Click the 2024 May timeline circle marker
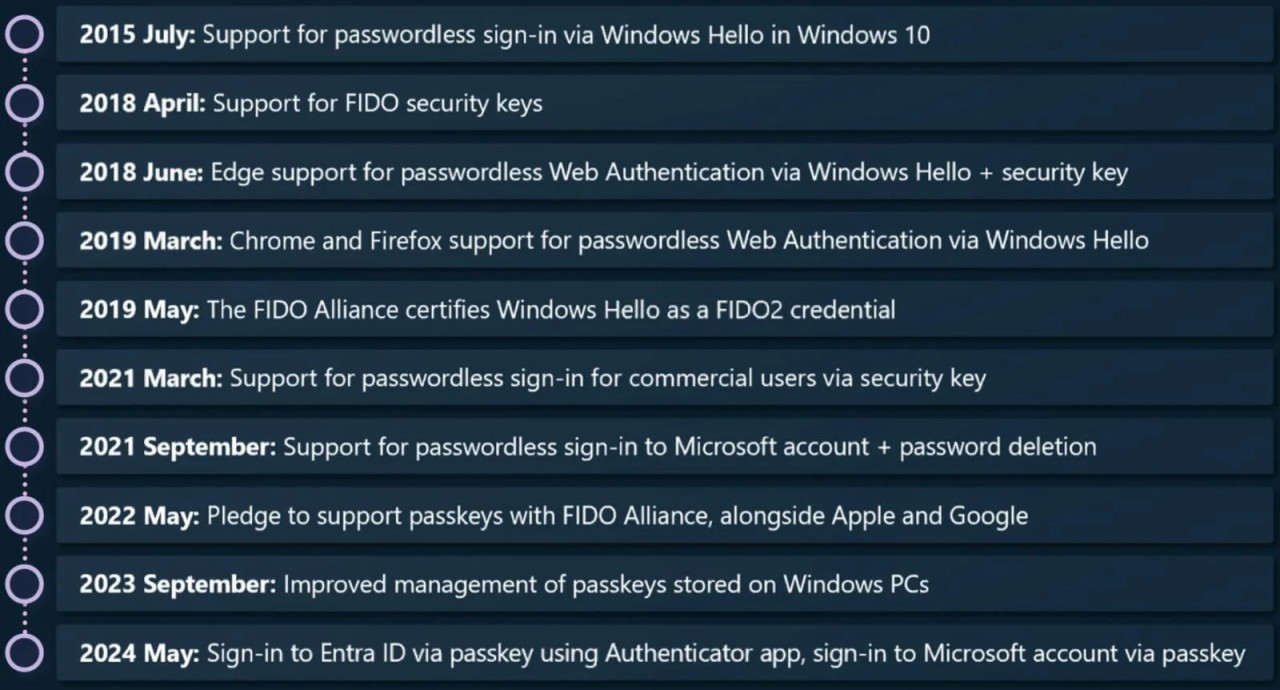 [x=24, y=653]
